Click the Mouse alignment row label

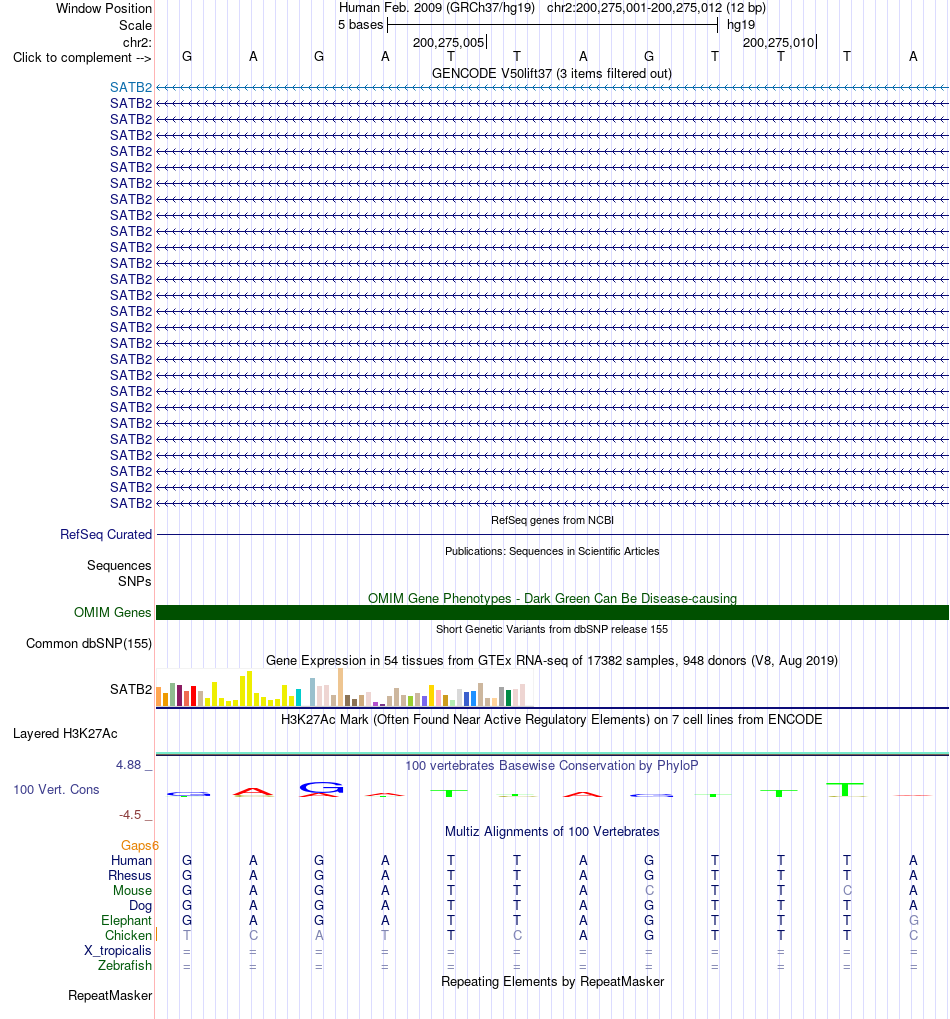tap(133, 890)
